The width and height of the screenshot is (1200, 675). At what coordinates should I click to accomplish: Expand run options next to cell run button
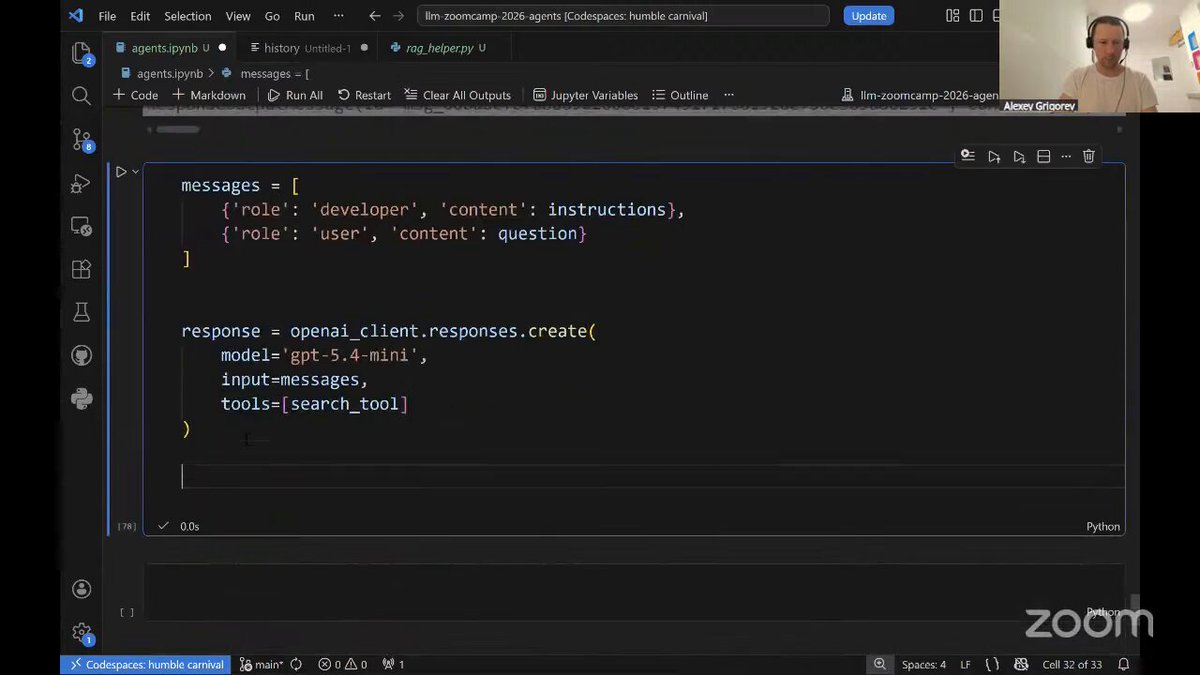tap(135, 172)
